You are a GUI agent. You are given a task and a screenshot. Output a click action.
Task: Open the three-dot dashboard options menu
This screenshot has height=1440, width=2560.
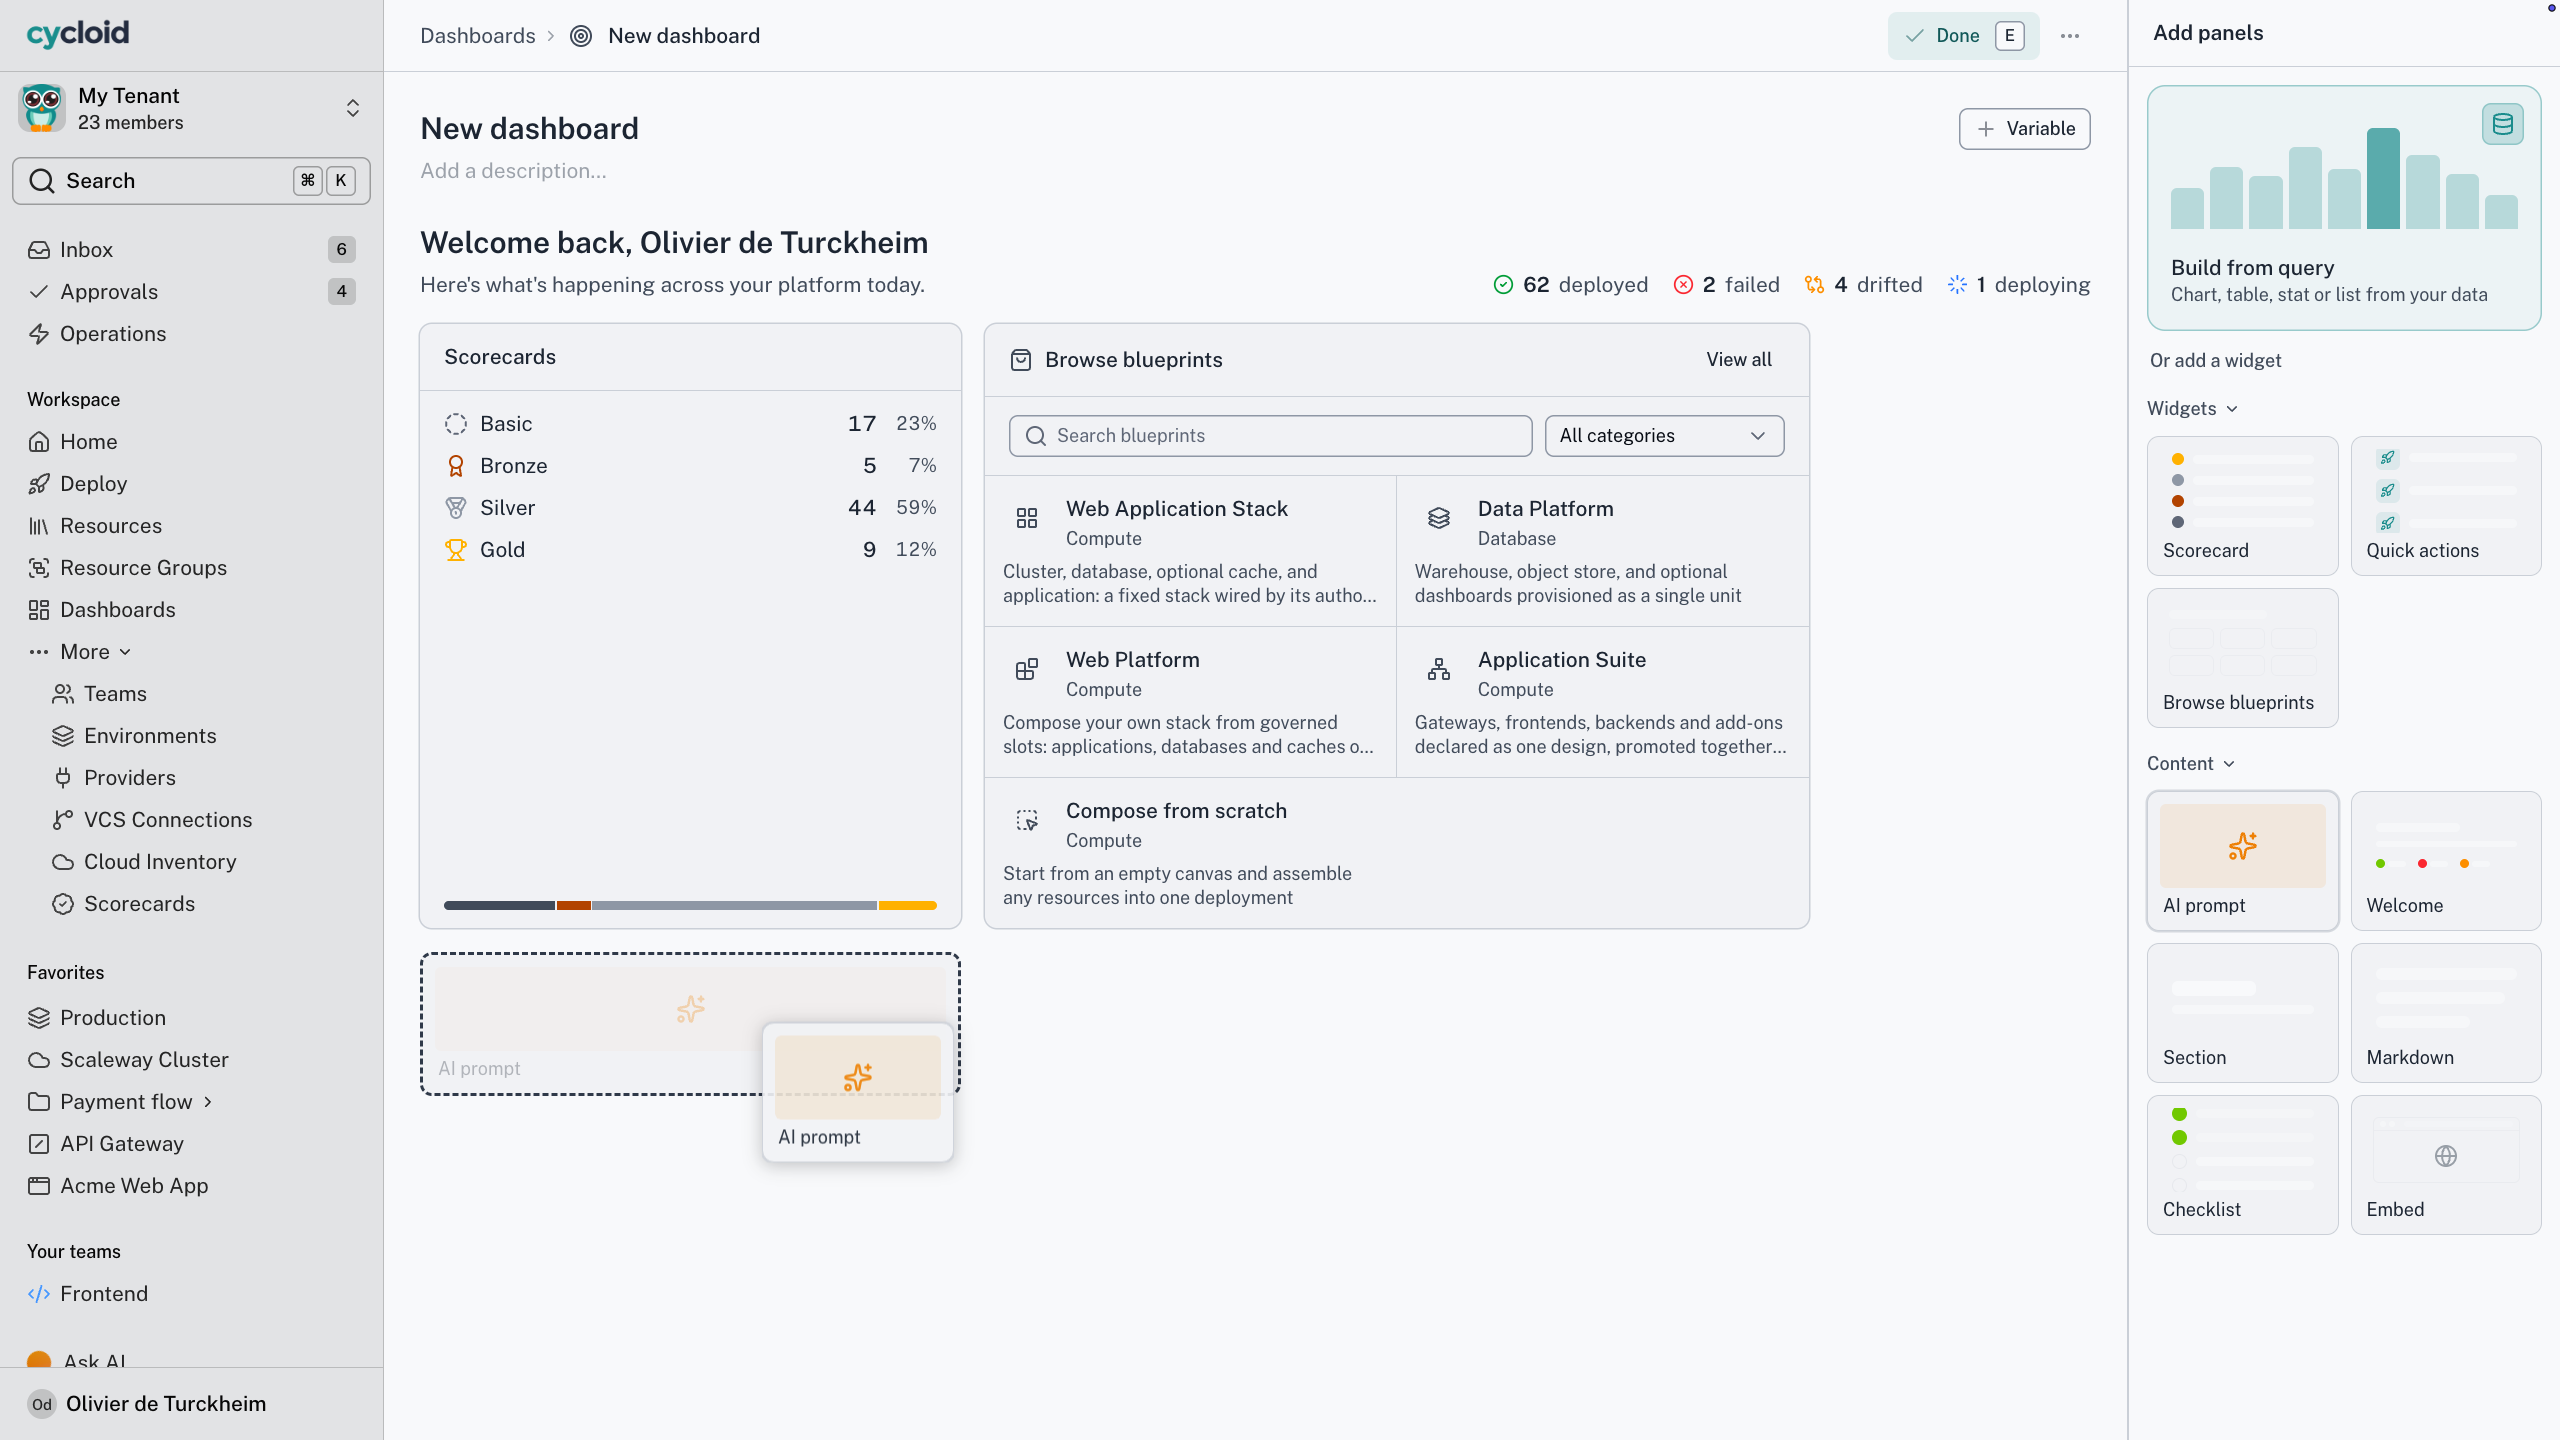click(x=2070, y=36)
